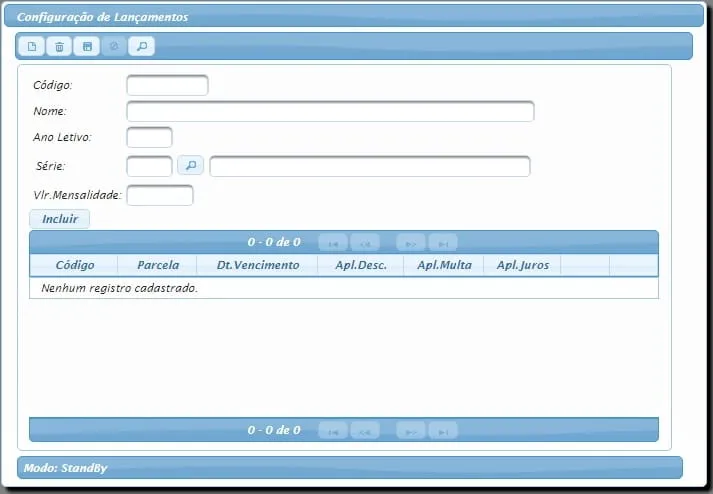
Task: Click the 'Nome:' label
Action: click(50, 111)
